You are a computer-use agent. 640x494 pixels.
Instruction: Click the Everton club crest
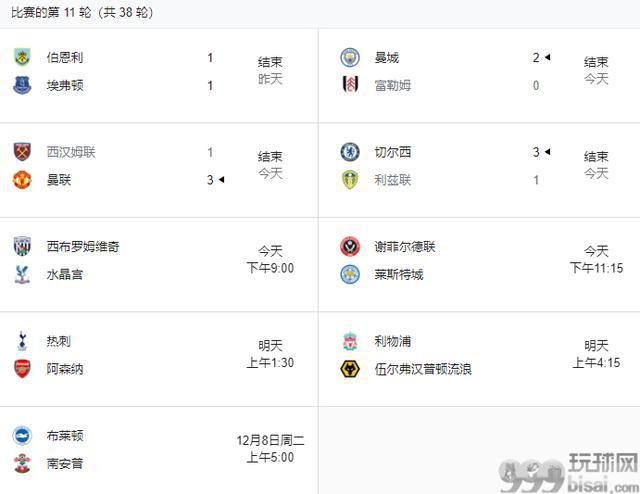22,85
